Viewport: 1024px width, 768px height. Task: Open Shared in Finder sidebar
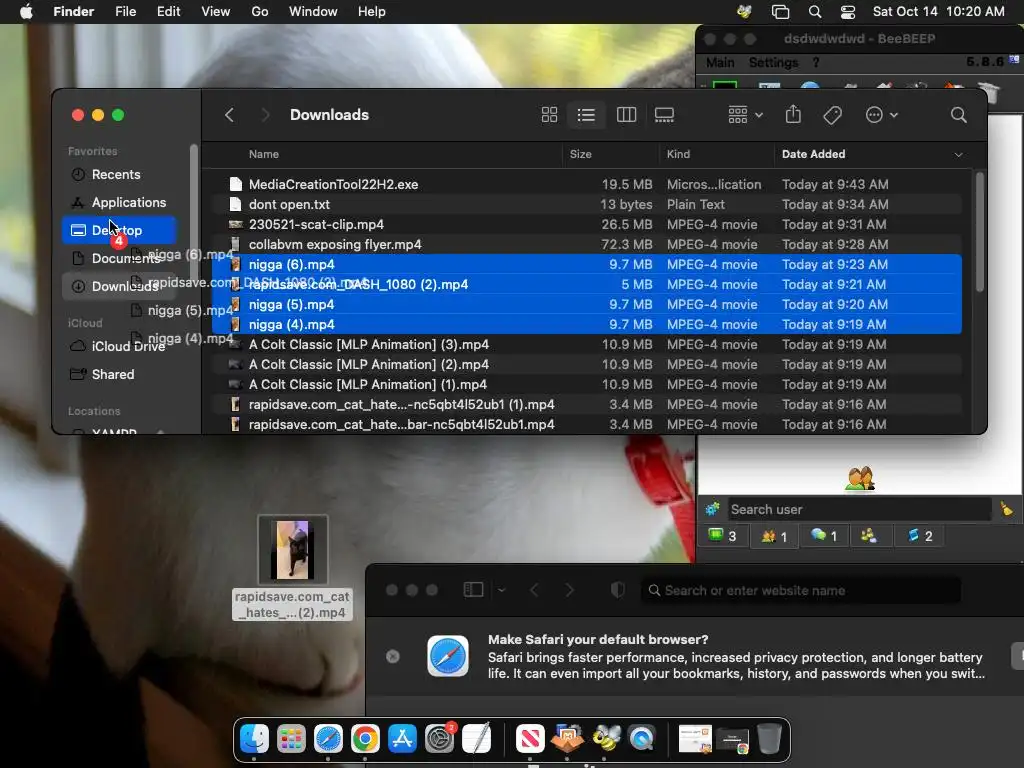[113, 374]
